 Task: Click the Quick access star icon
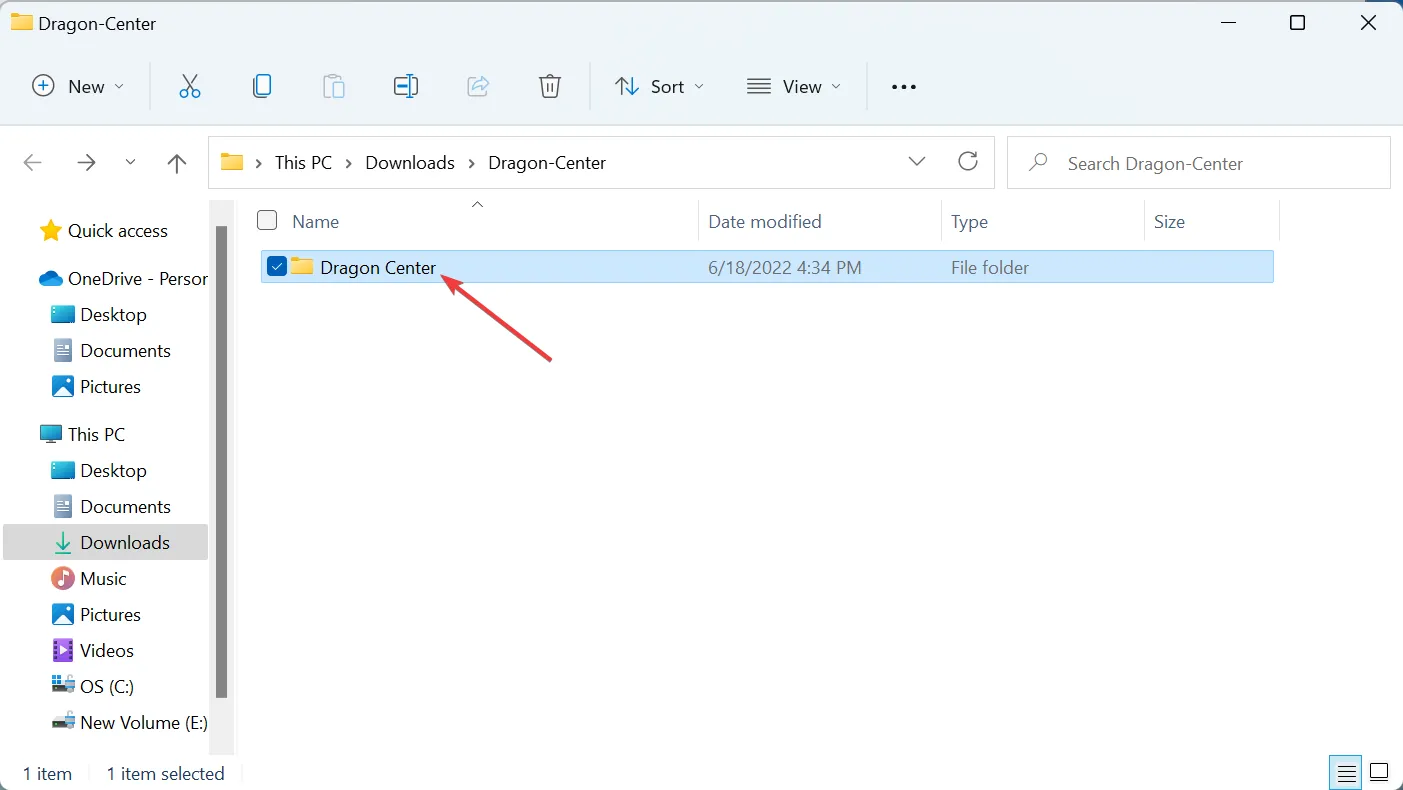(x=50, y=231)
